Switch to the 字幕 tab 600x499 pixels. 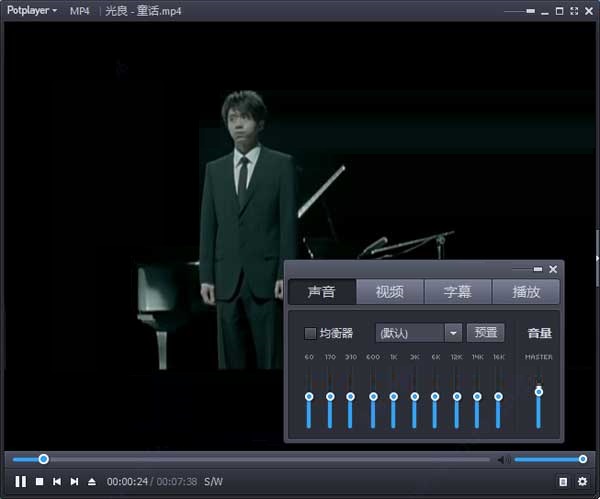[457, 292]
